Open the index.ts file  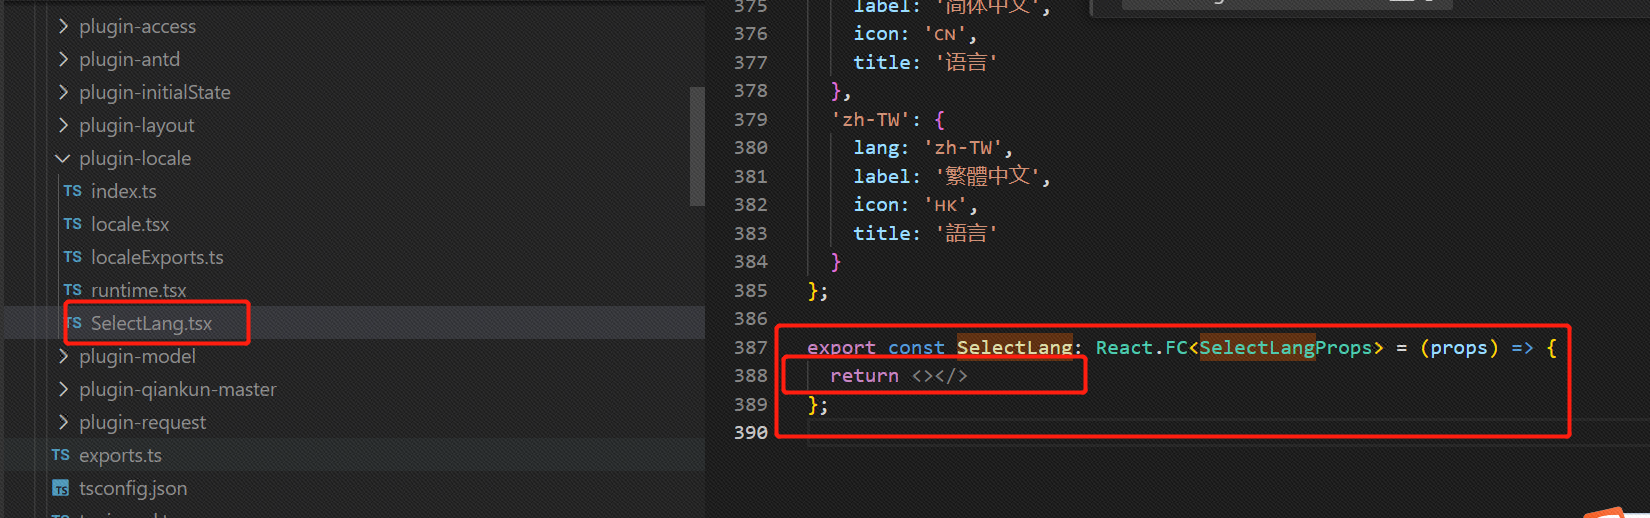[x=124, y=191]
